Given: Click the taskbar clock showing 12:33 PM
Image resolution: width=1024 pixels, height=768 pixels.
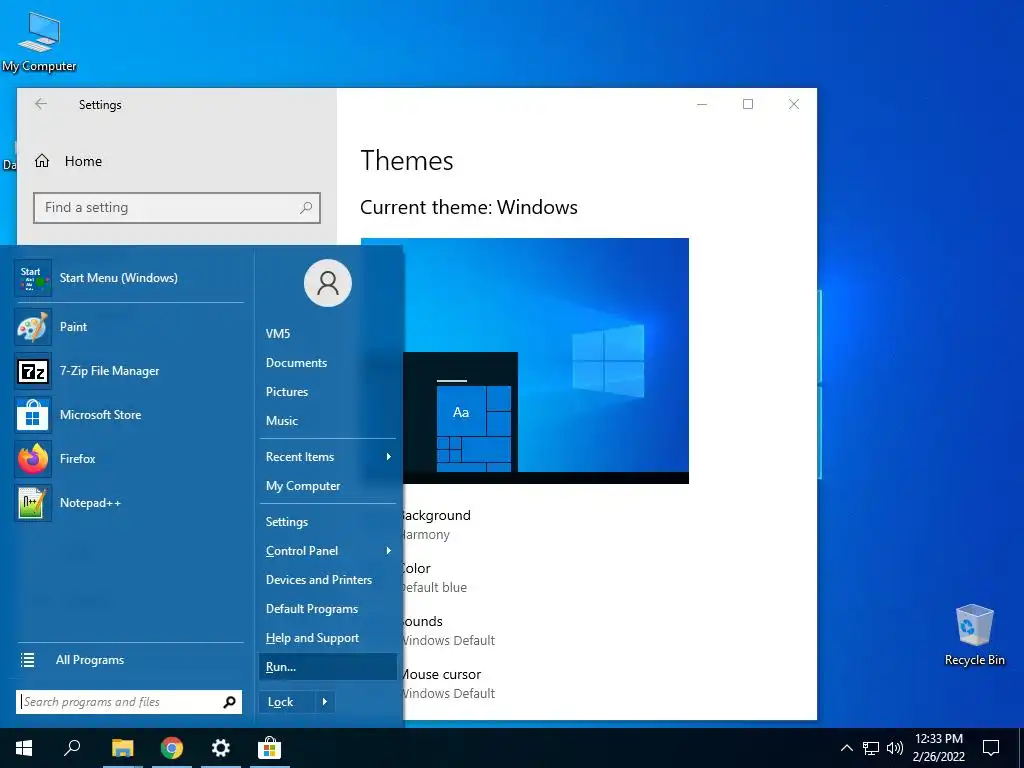Looking at the screenshot, I should tap(938, 748).
